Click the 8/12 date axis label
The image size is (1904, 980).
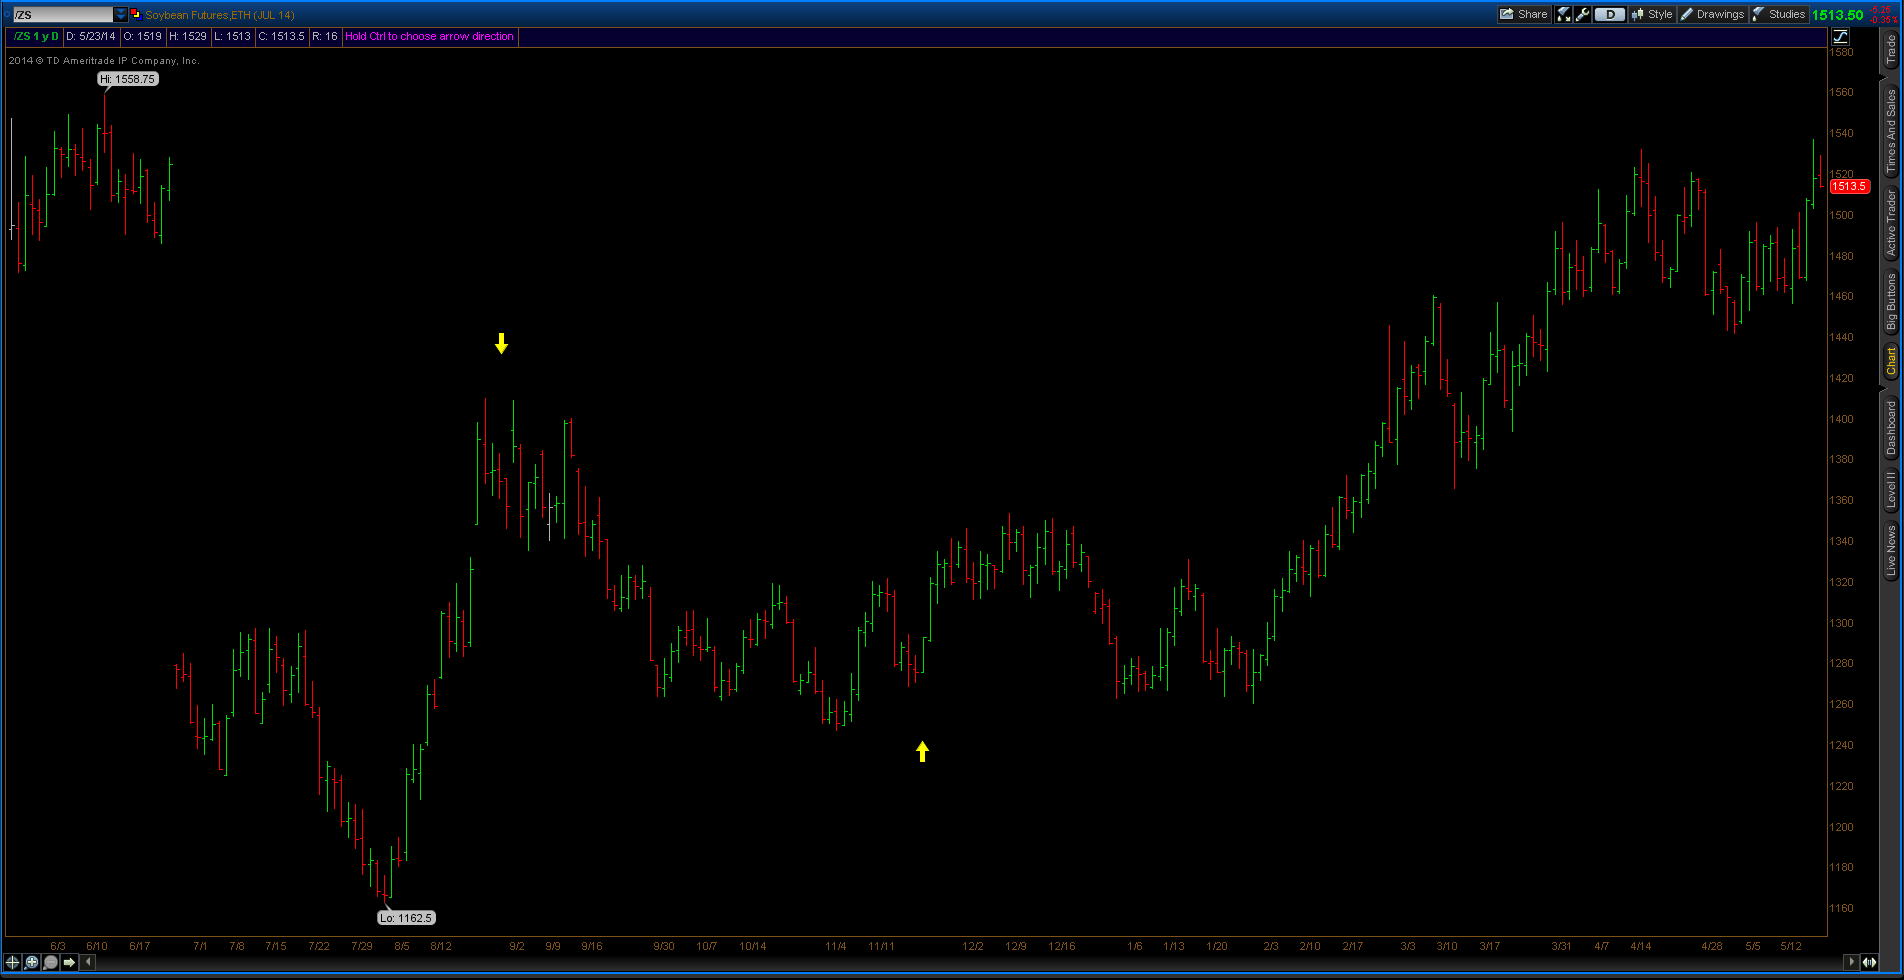click(x=441, y=946)
